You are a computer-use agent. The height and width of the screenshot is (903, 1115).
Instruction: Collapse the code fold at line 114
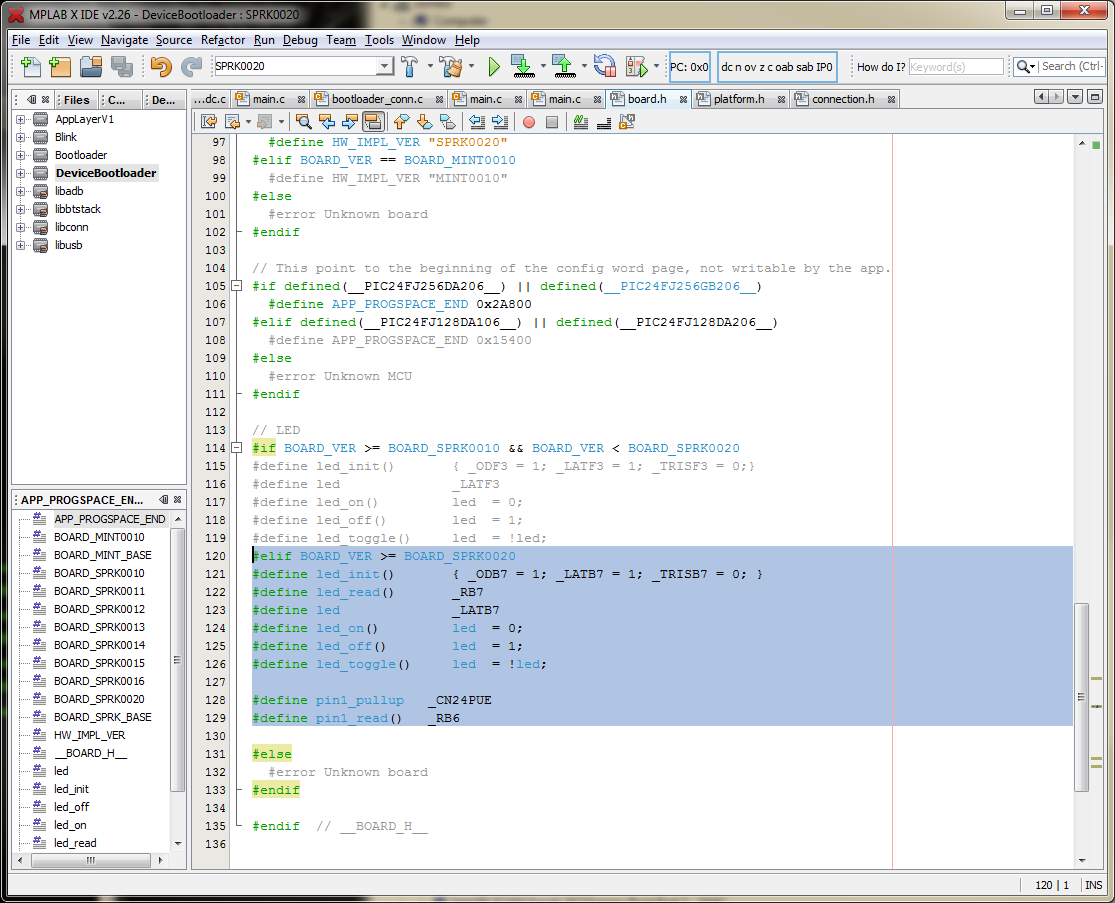tap(237, 448)
